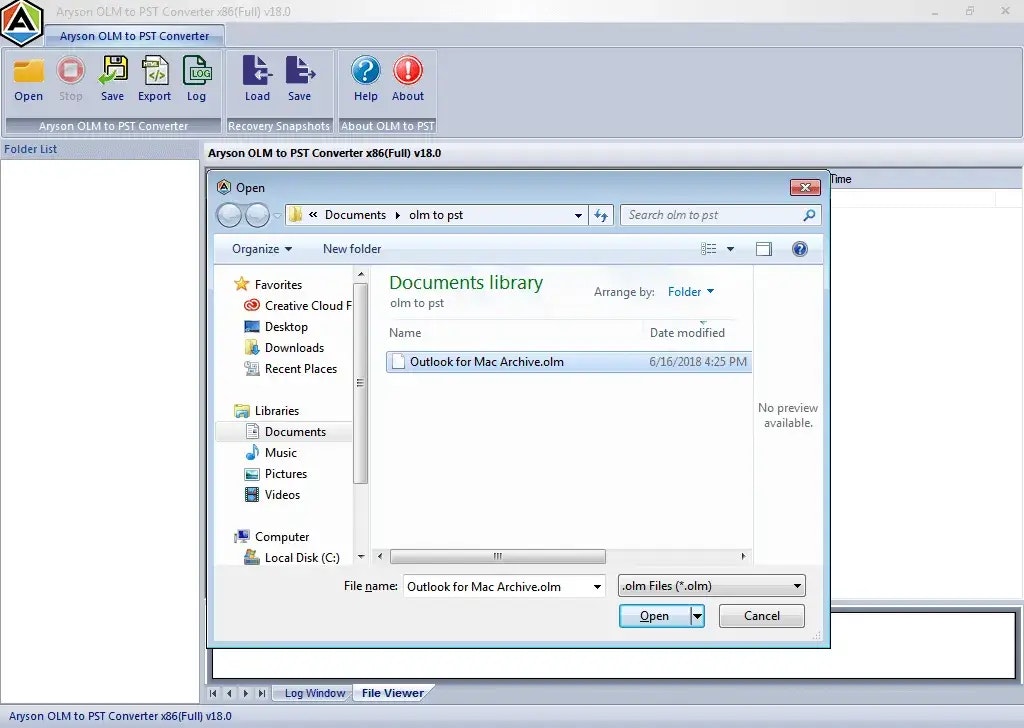Click the red About icon
The height and width of the screenshot is (728, 1024).
(408, 71)
